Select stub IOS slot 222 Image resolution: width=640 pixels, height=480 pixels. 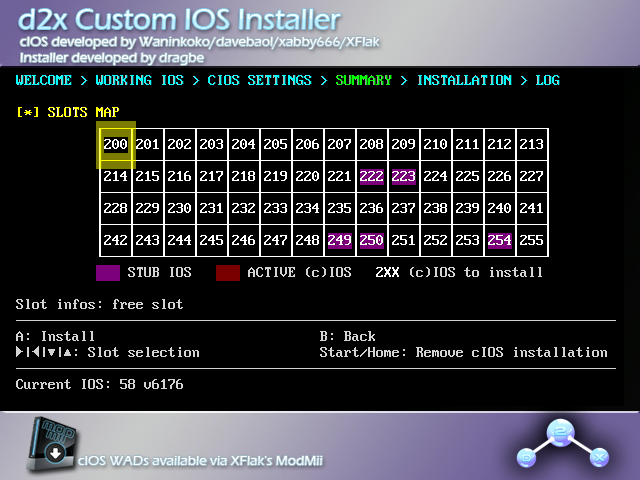[372, 177]
